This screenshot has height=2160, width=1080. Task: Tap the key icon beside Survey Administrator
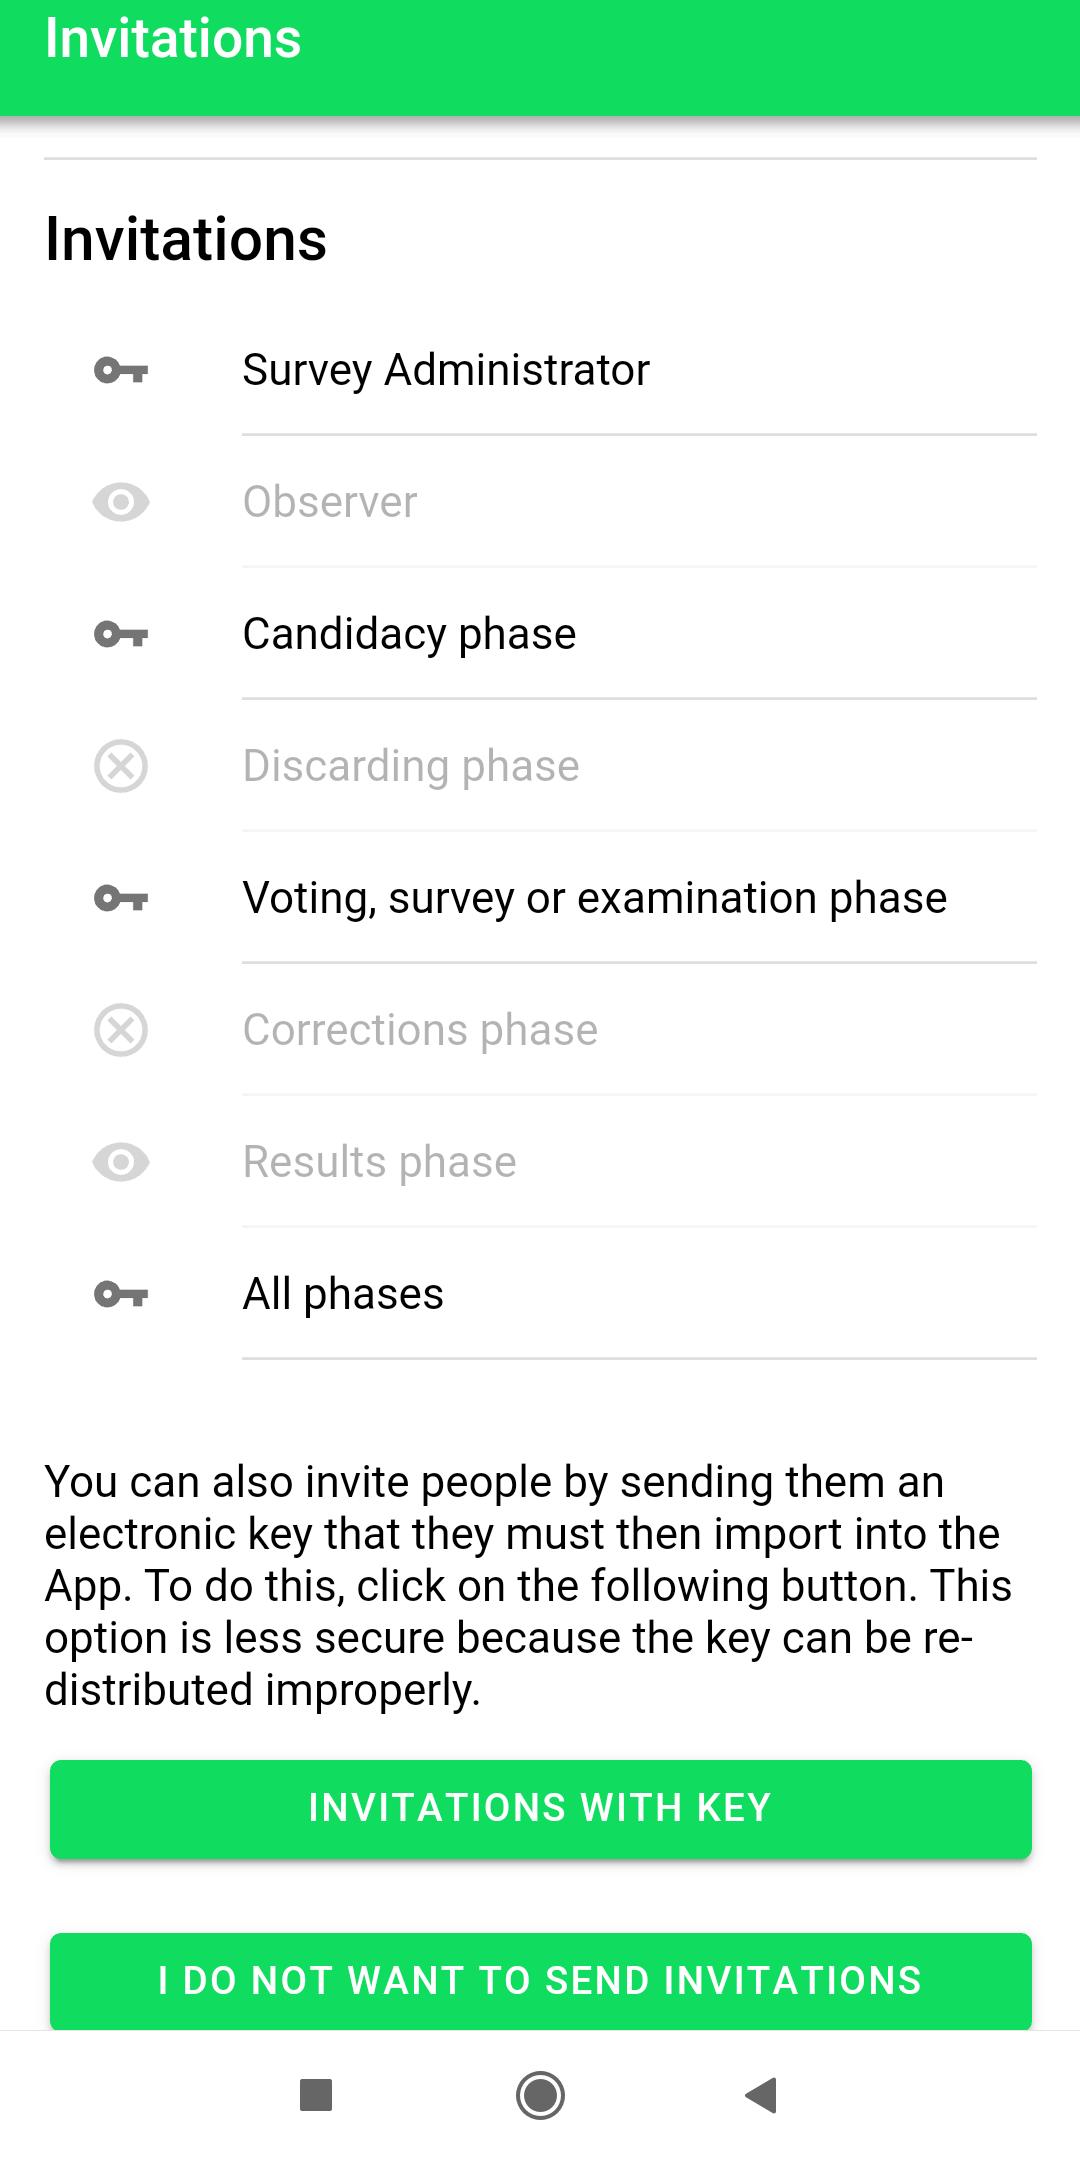pos(121,370)
